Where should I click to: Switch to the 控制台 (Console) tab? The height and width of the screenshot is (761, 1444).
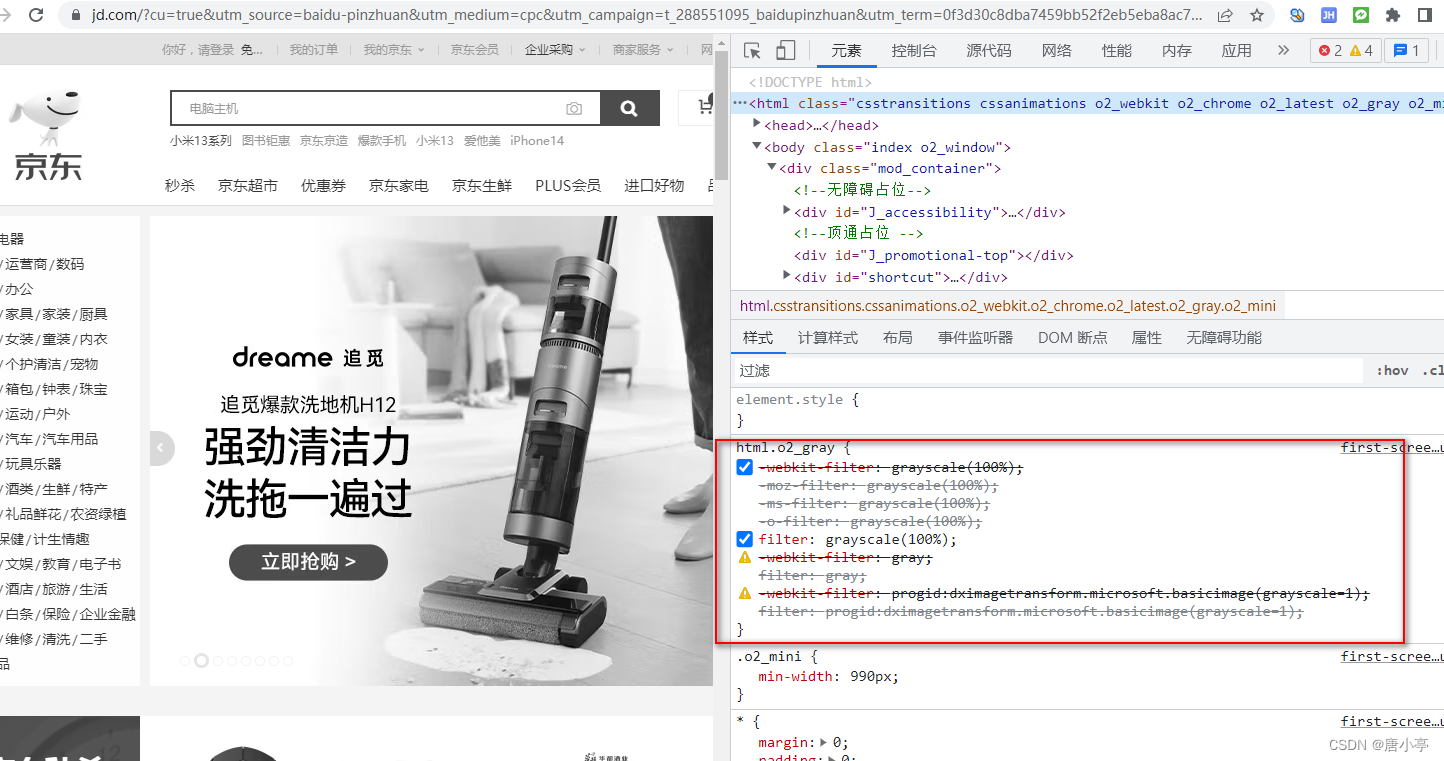tap(914, 51)
